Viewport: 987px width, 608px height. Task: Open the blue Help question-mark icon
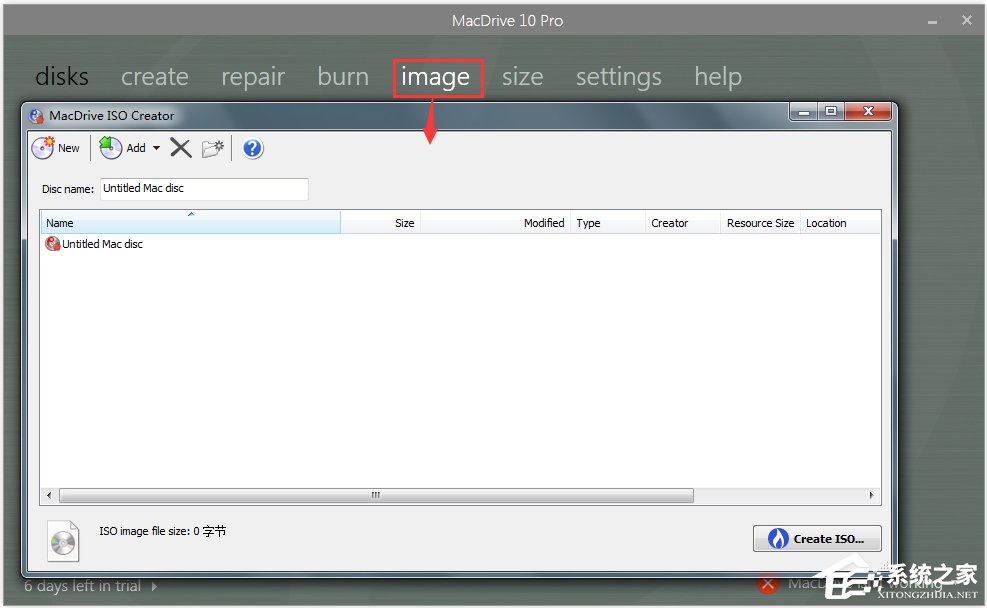pos(252,149)
